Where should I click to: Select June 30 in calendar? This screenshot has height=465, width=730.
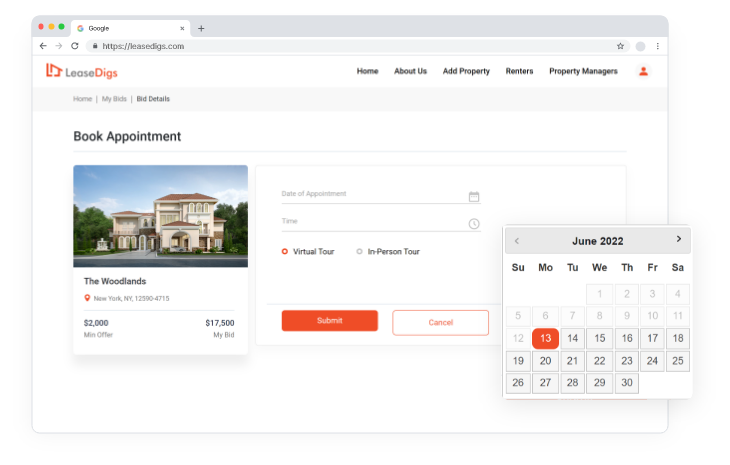point(627,383)
